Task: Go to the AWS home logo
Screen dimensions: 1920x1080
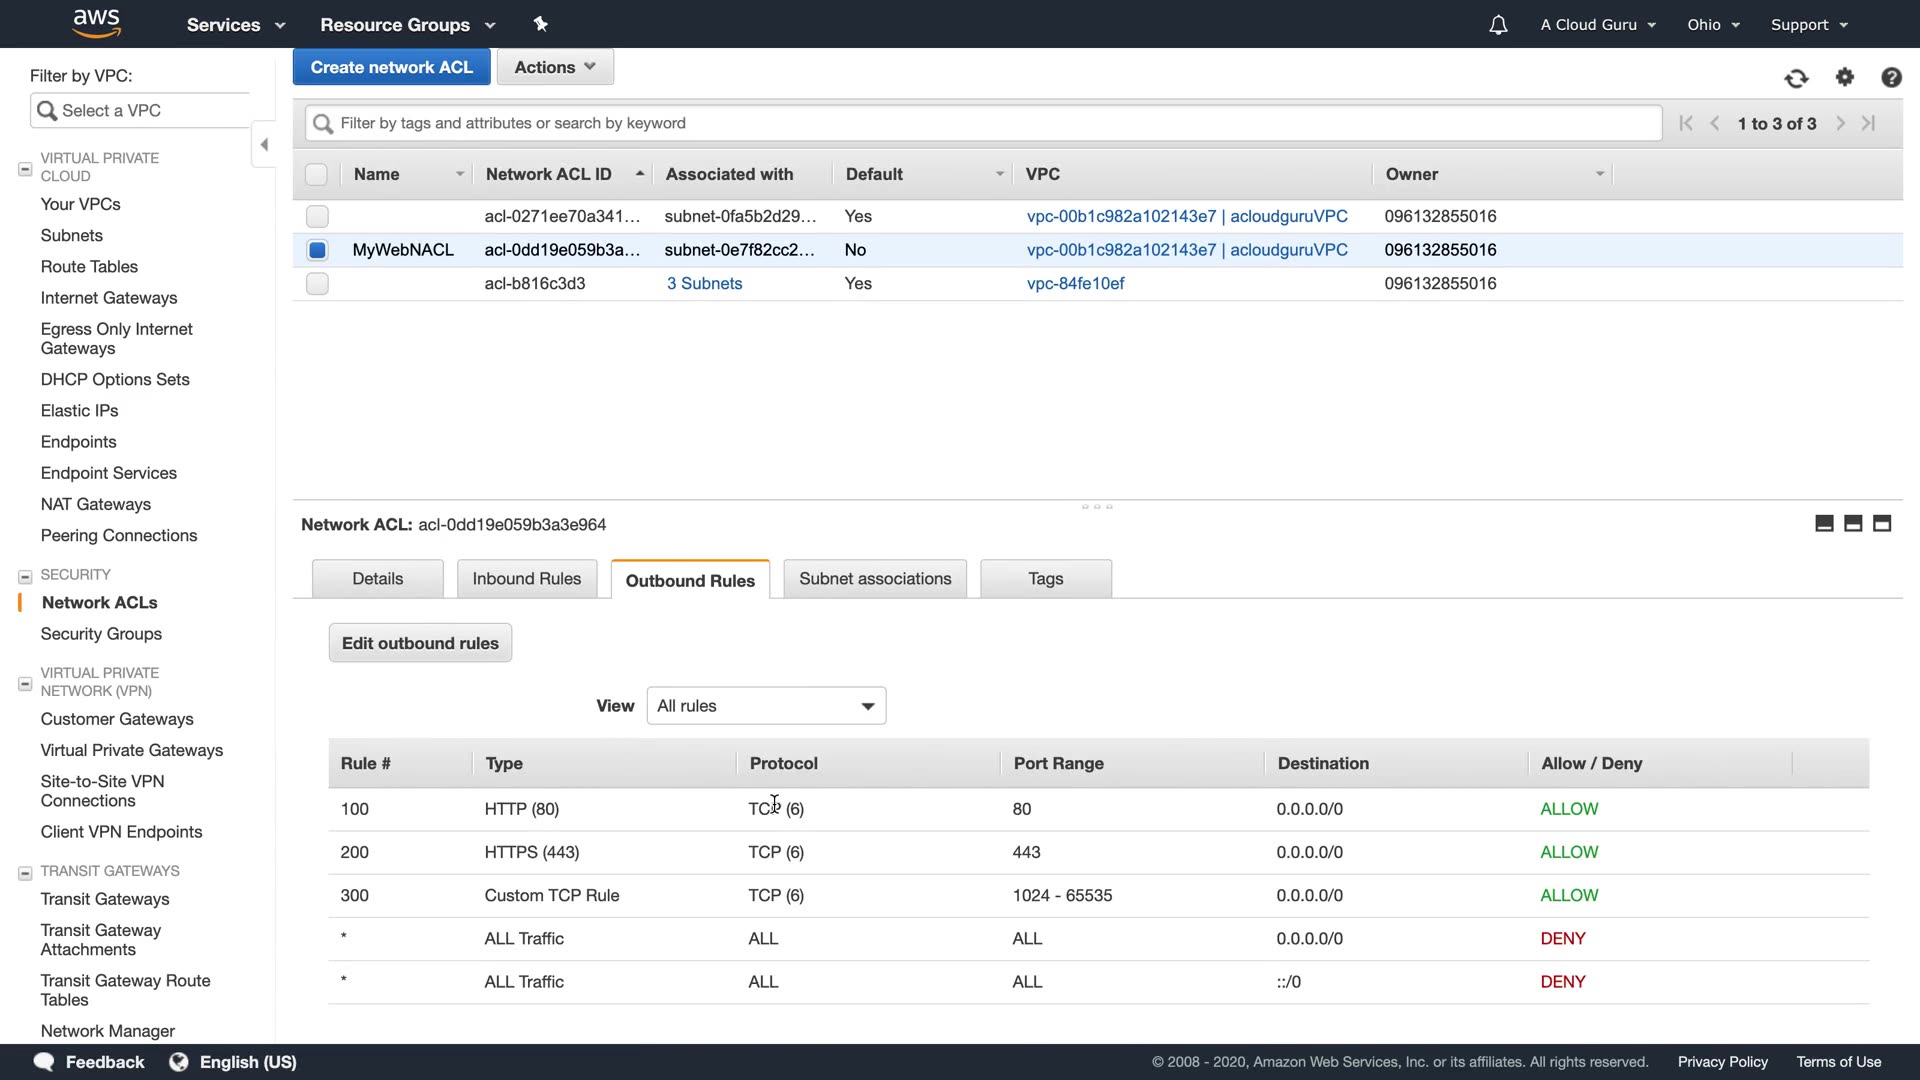Action: point(97,23)
